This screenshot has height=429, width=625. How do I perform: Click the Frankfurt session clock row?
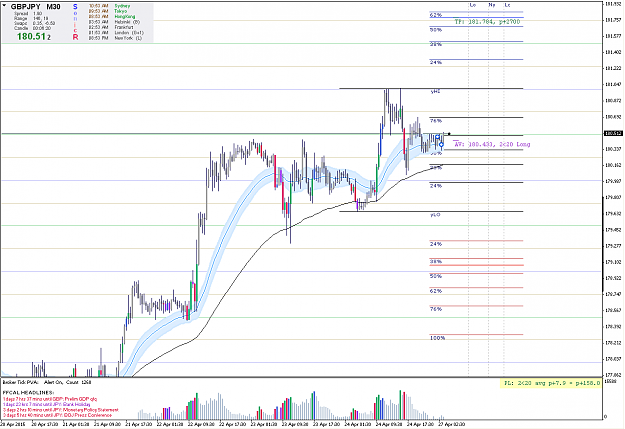point(111,28)
